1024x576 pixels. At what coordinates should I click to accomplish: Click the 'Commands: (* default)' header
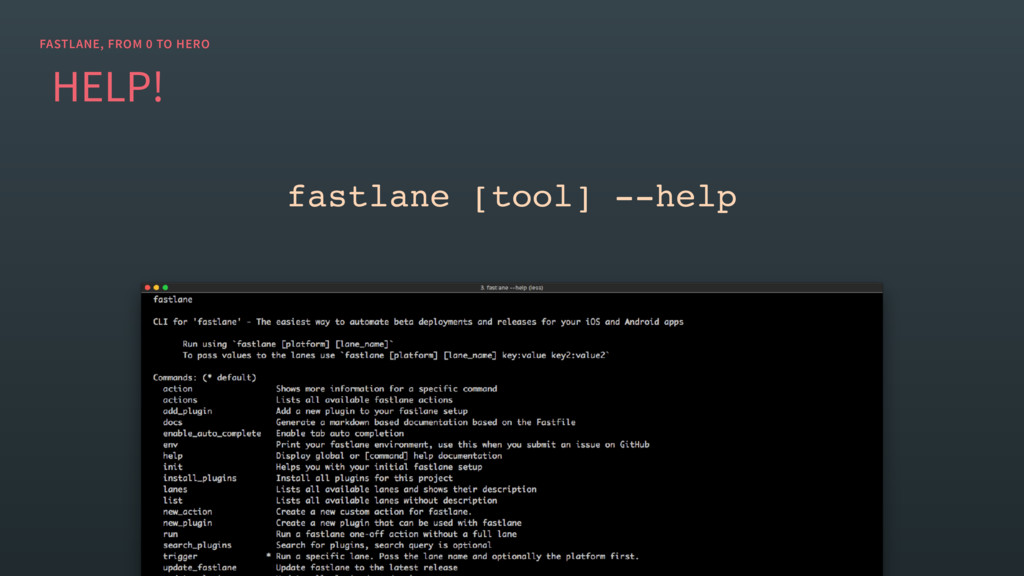tap(204, 377)
